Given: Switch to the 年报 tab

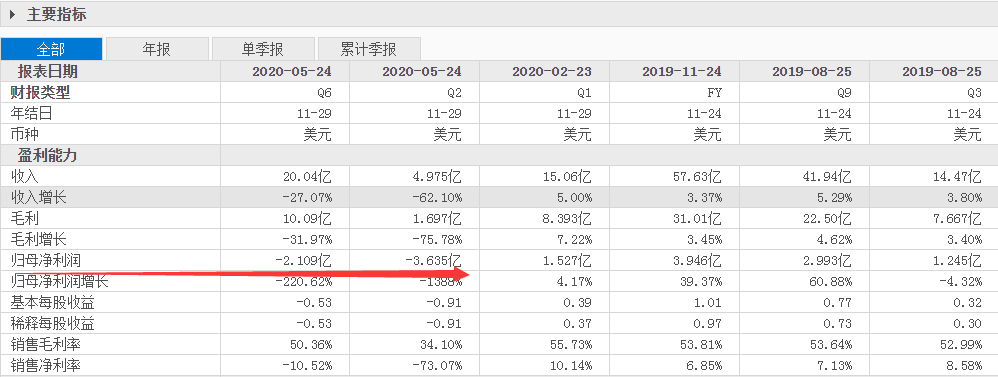Looking at the screenshot, I should 157,49.
